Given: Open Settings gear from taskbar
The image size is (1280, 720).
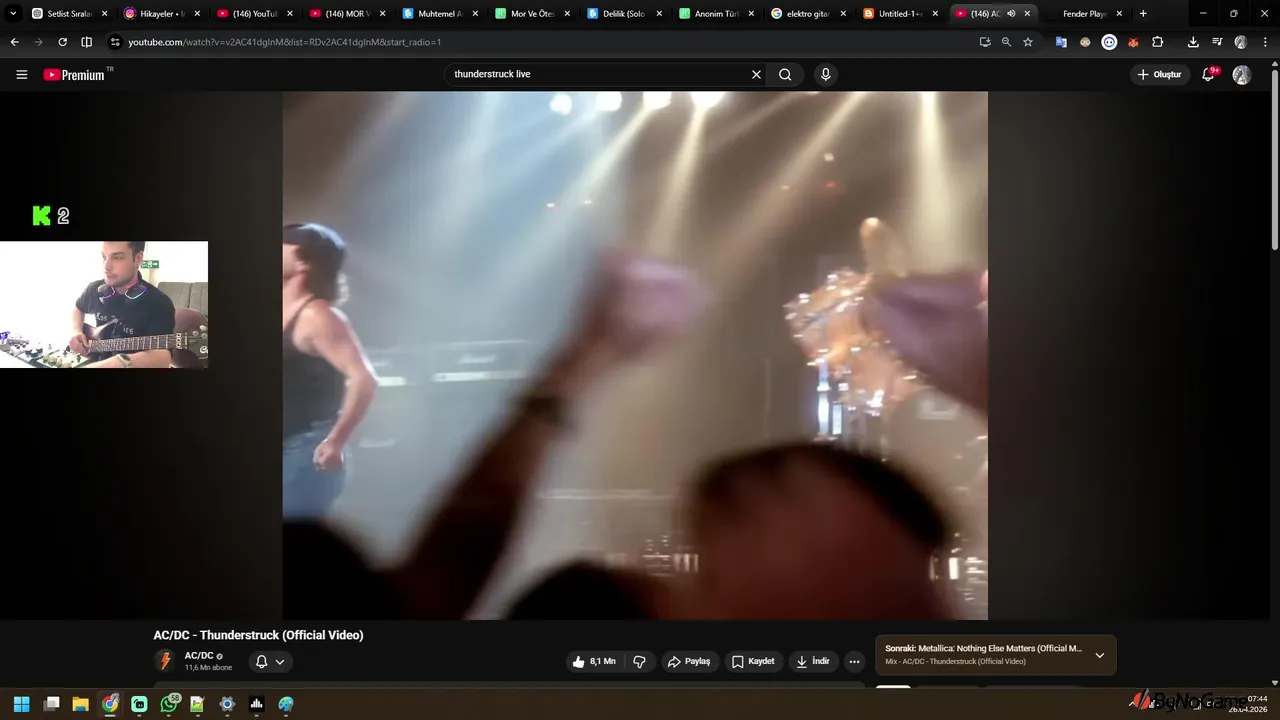Looking at the screenshot, I should pyautogui.click(x=227, y=704).
